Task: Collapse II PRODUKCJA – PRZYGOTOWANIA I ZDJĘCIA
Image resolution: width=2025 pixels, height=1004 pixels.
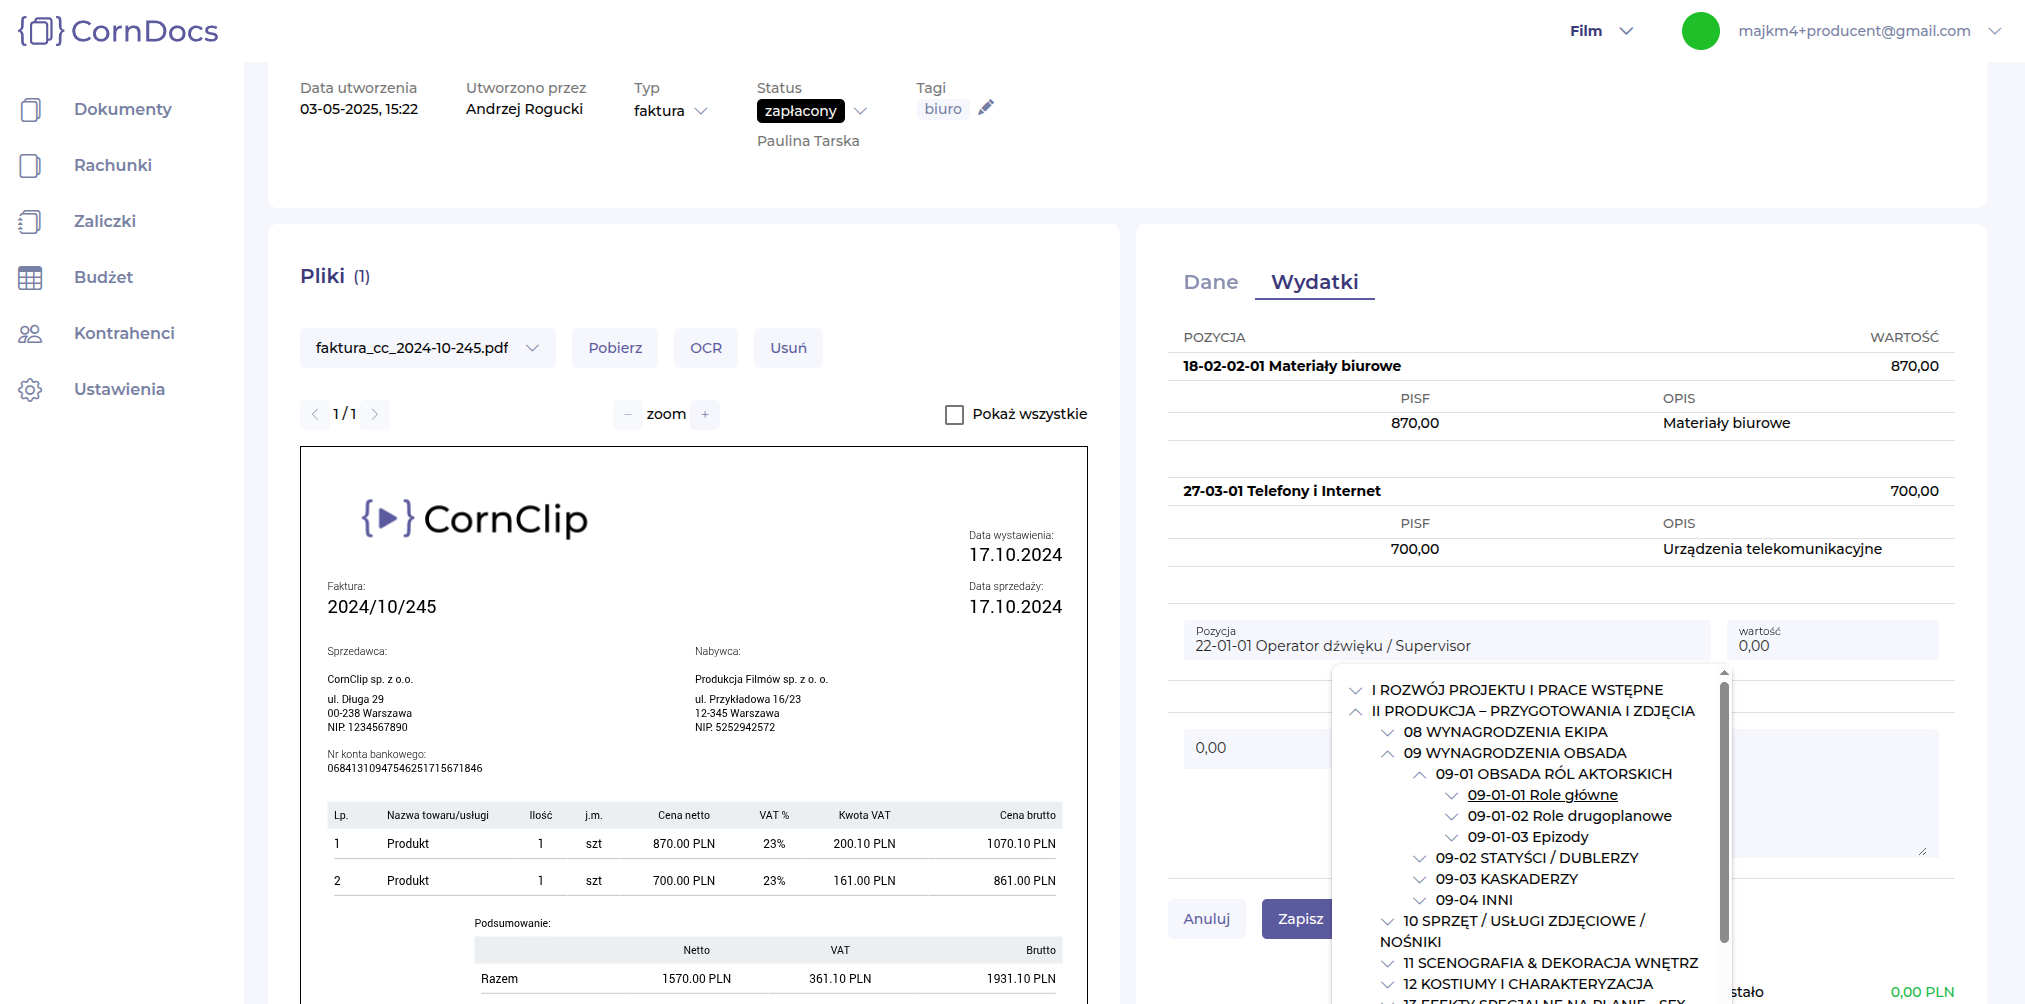Action: click(1355, 711)
